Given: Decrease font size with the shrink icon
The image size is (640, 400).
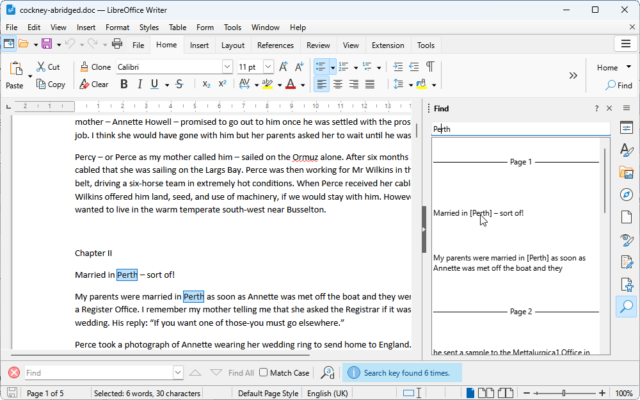Looking at the screenshot, I should (299, 67).
